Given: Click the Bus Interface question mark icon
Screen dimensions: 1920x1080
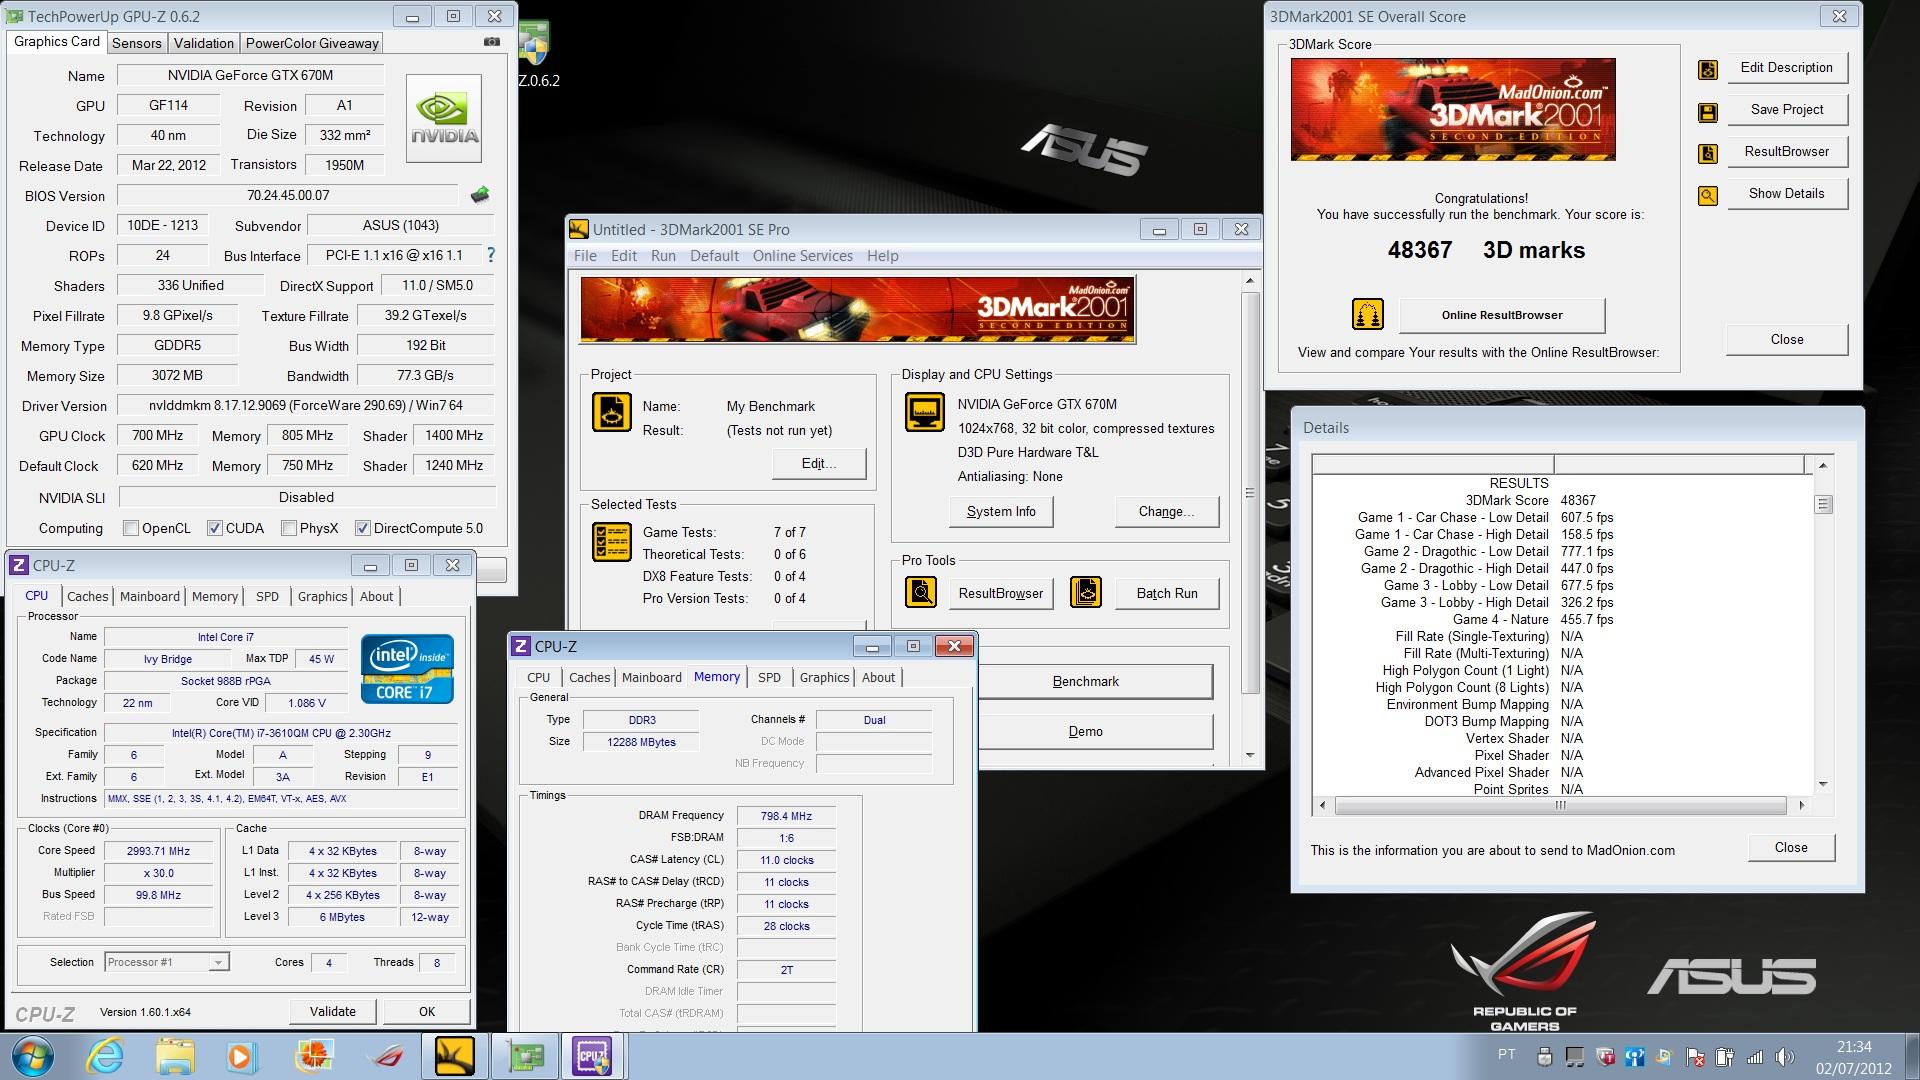Looking at the screenshot, I should click(x=490, y=255).
